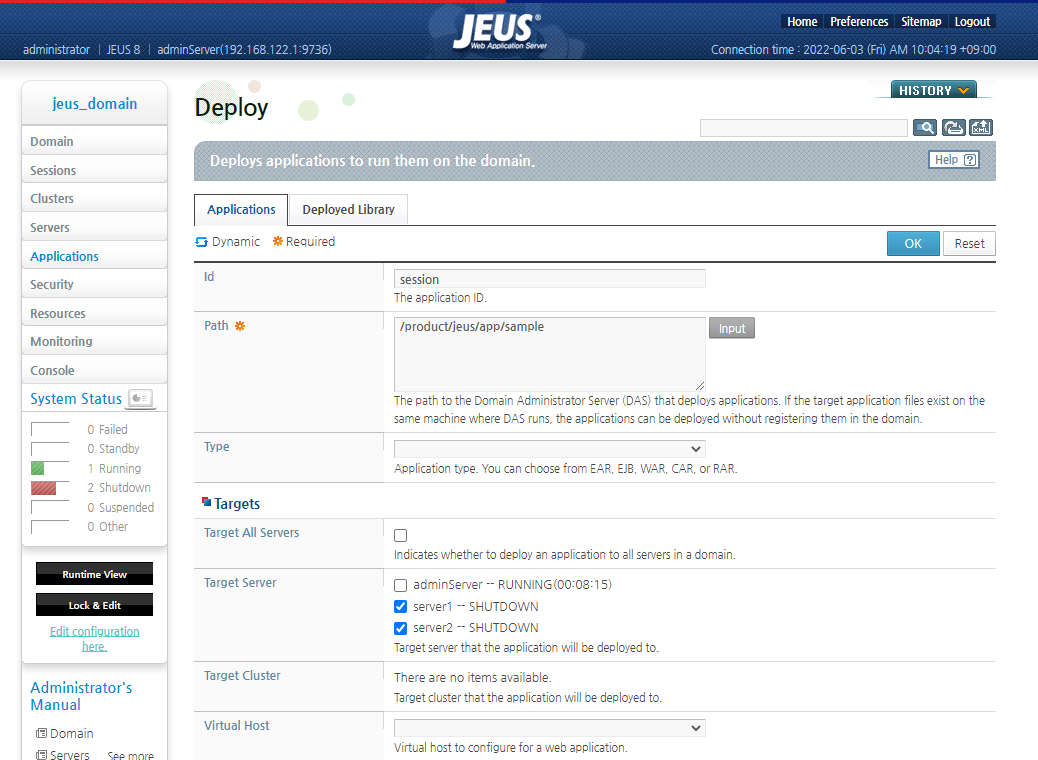Enable Target All Servers checkbox
Image resolution: width=1038 pixels, height=760 pixels.
pyautogui.click(x=401, y=536)
